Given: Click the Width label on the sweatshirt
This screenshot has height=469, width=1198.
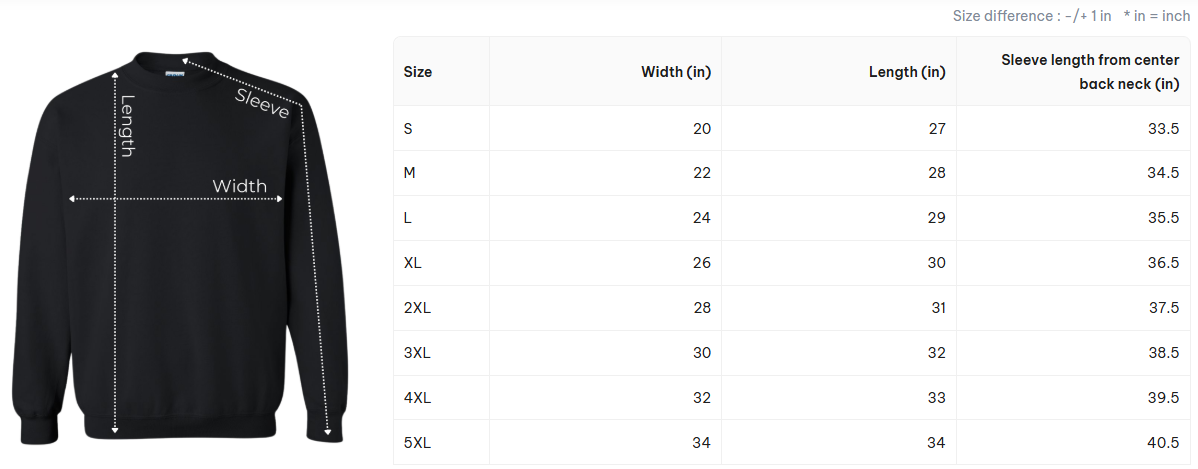Looking at the screenshot, I should [x=239, y=186].
